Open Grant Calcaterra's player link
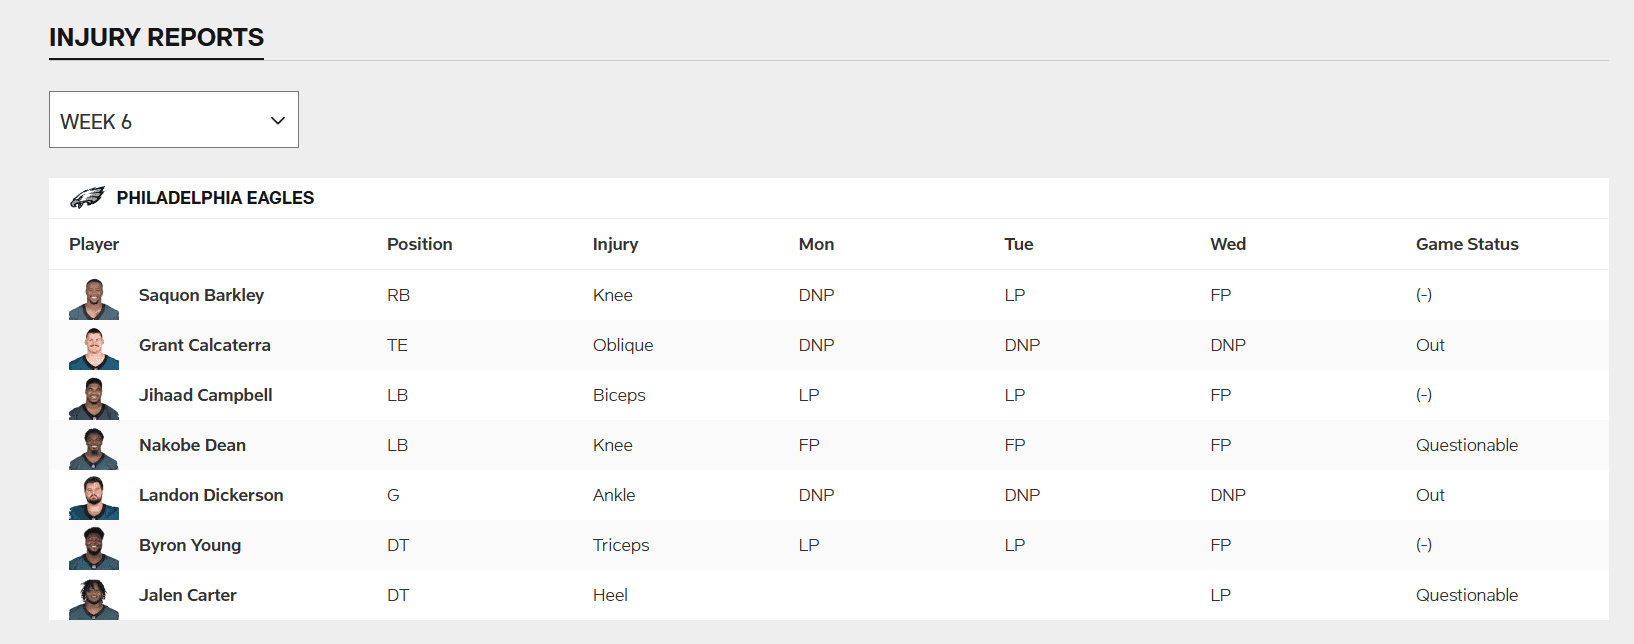The image size is (1634, 644). coord(204,345)
